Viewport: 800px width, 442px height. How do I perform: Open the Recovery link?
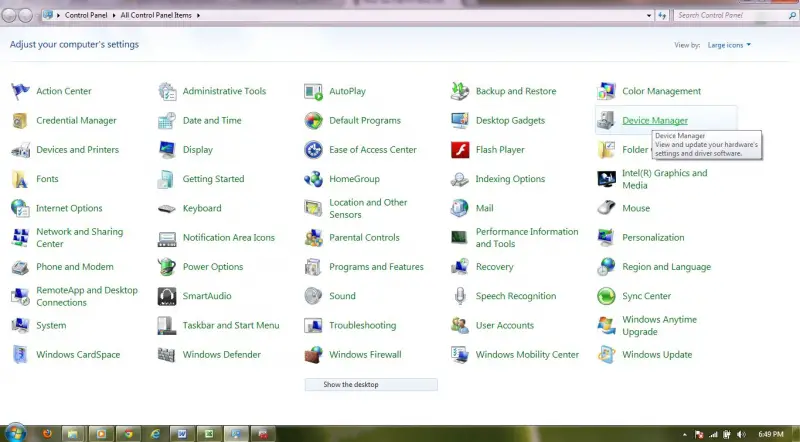pos(494,267)
